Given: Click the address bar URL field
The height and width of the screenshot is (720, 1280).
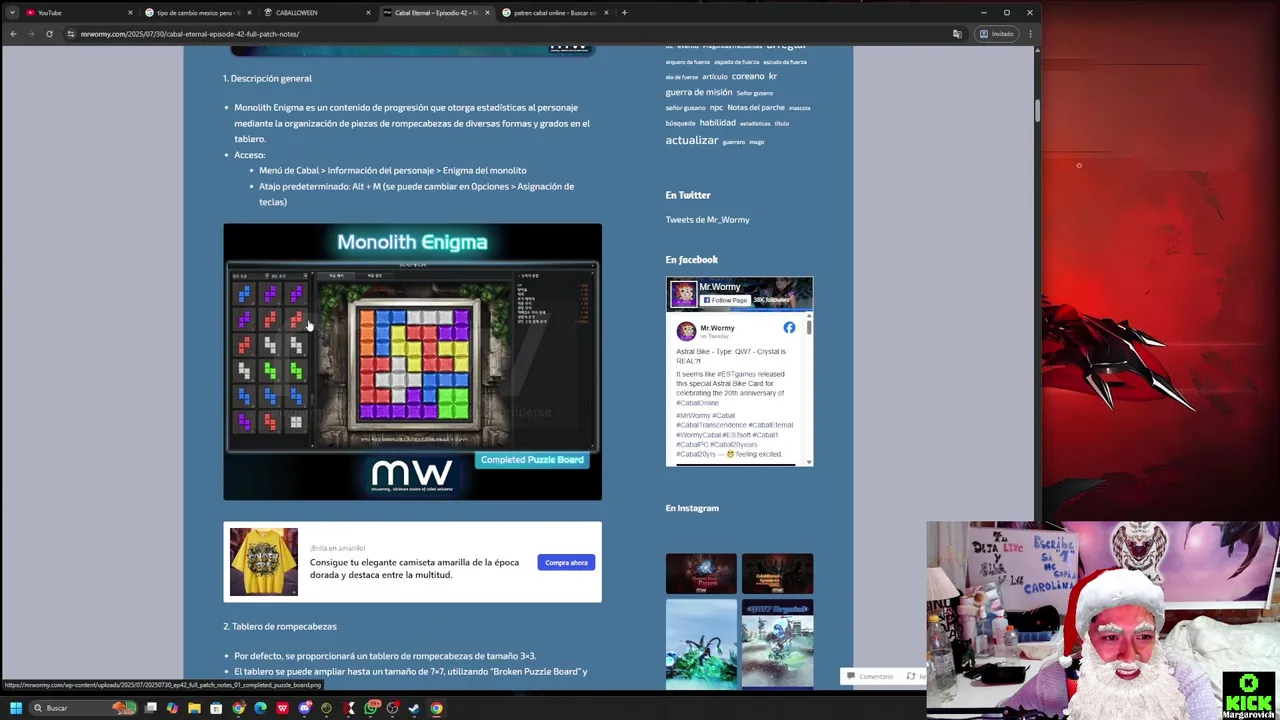Looking at the screenshot, I should (x=500, y=34).
